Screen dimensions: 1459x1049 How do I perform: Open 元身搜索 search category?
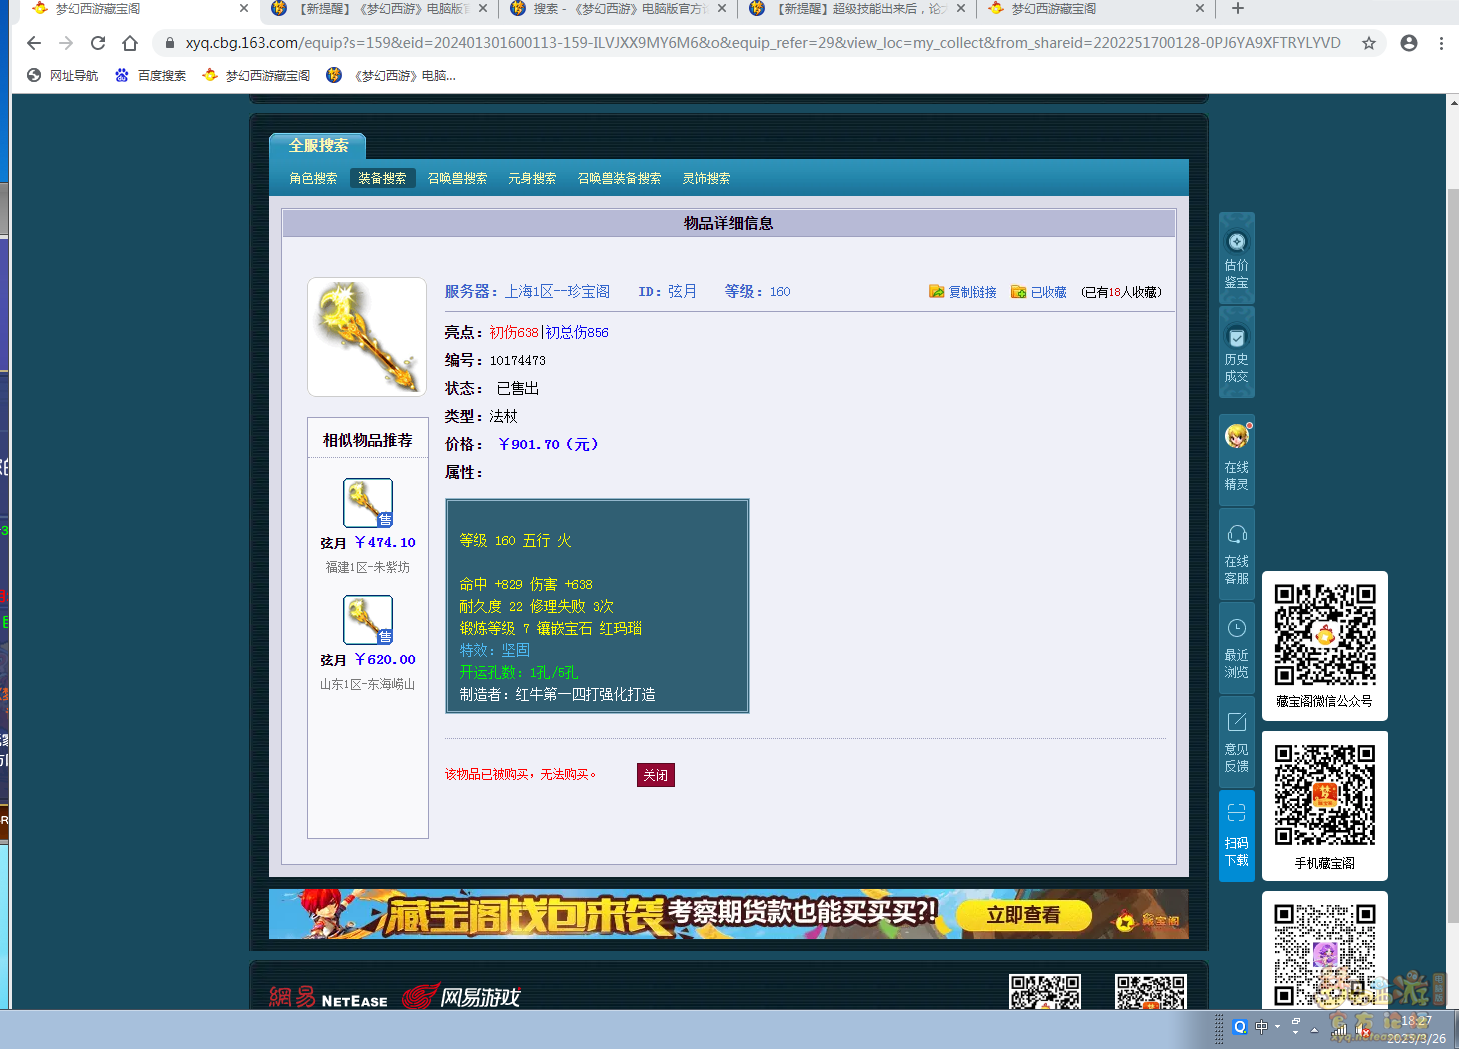point(532,178)
